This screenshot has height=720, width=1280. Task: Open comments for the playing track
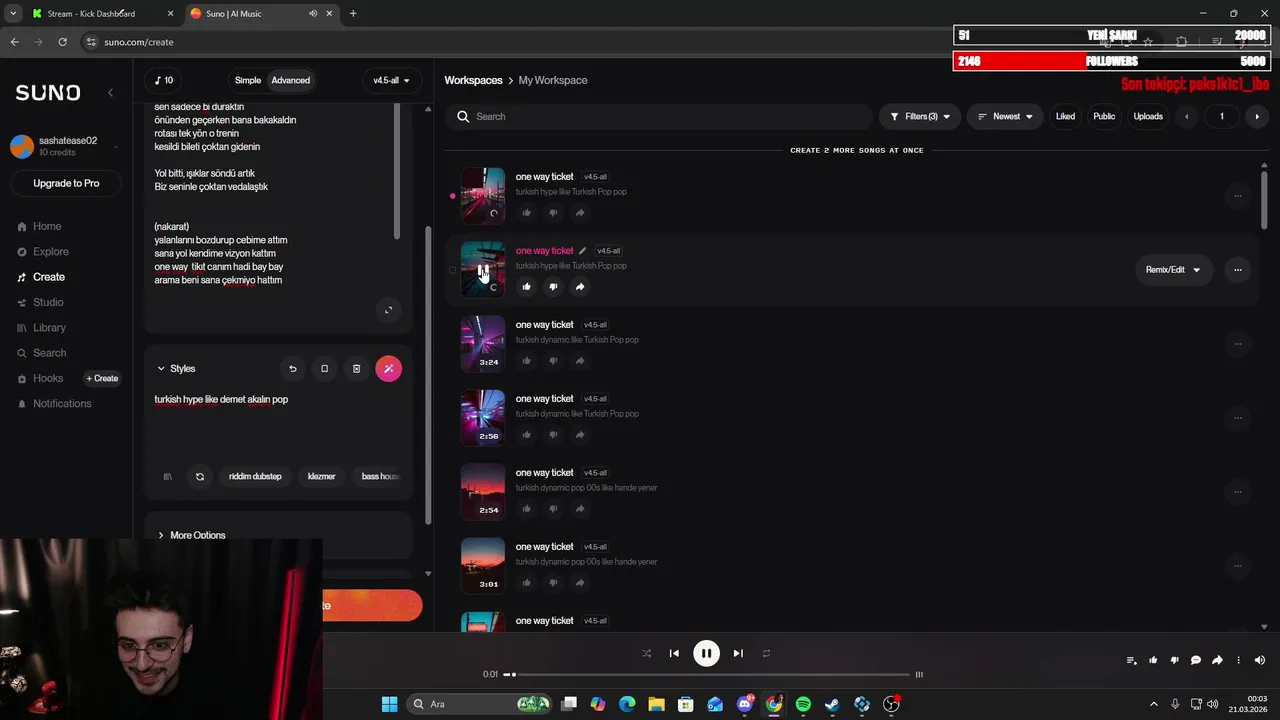pos(1196,660)
